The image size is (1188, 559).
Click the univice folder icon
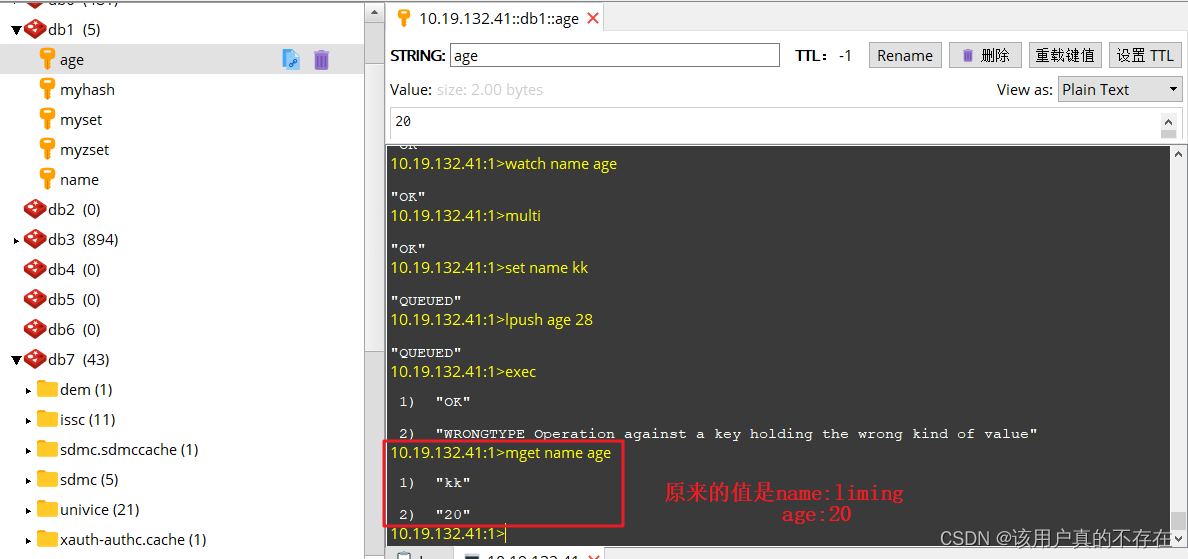click(48, 509)
